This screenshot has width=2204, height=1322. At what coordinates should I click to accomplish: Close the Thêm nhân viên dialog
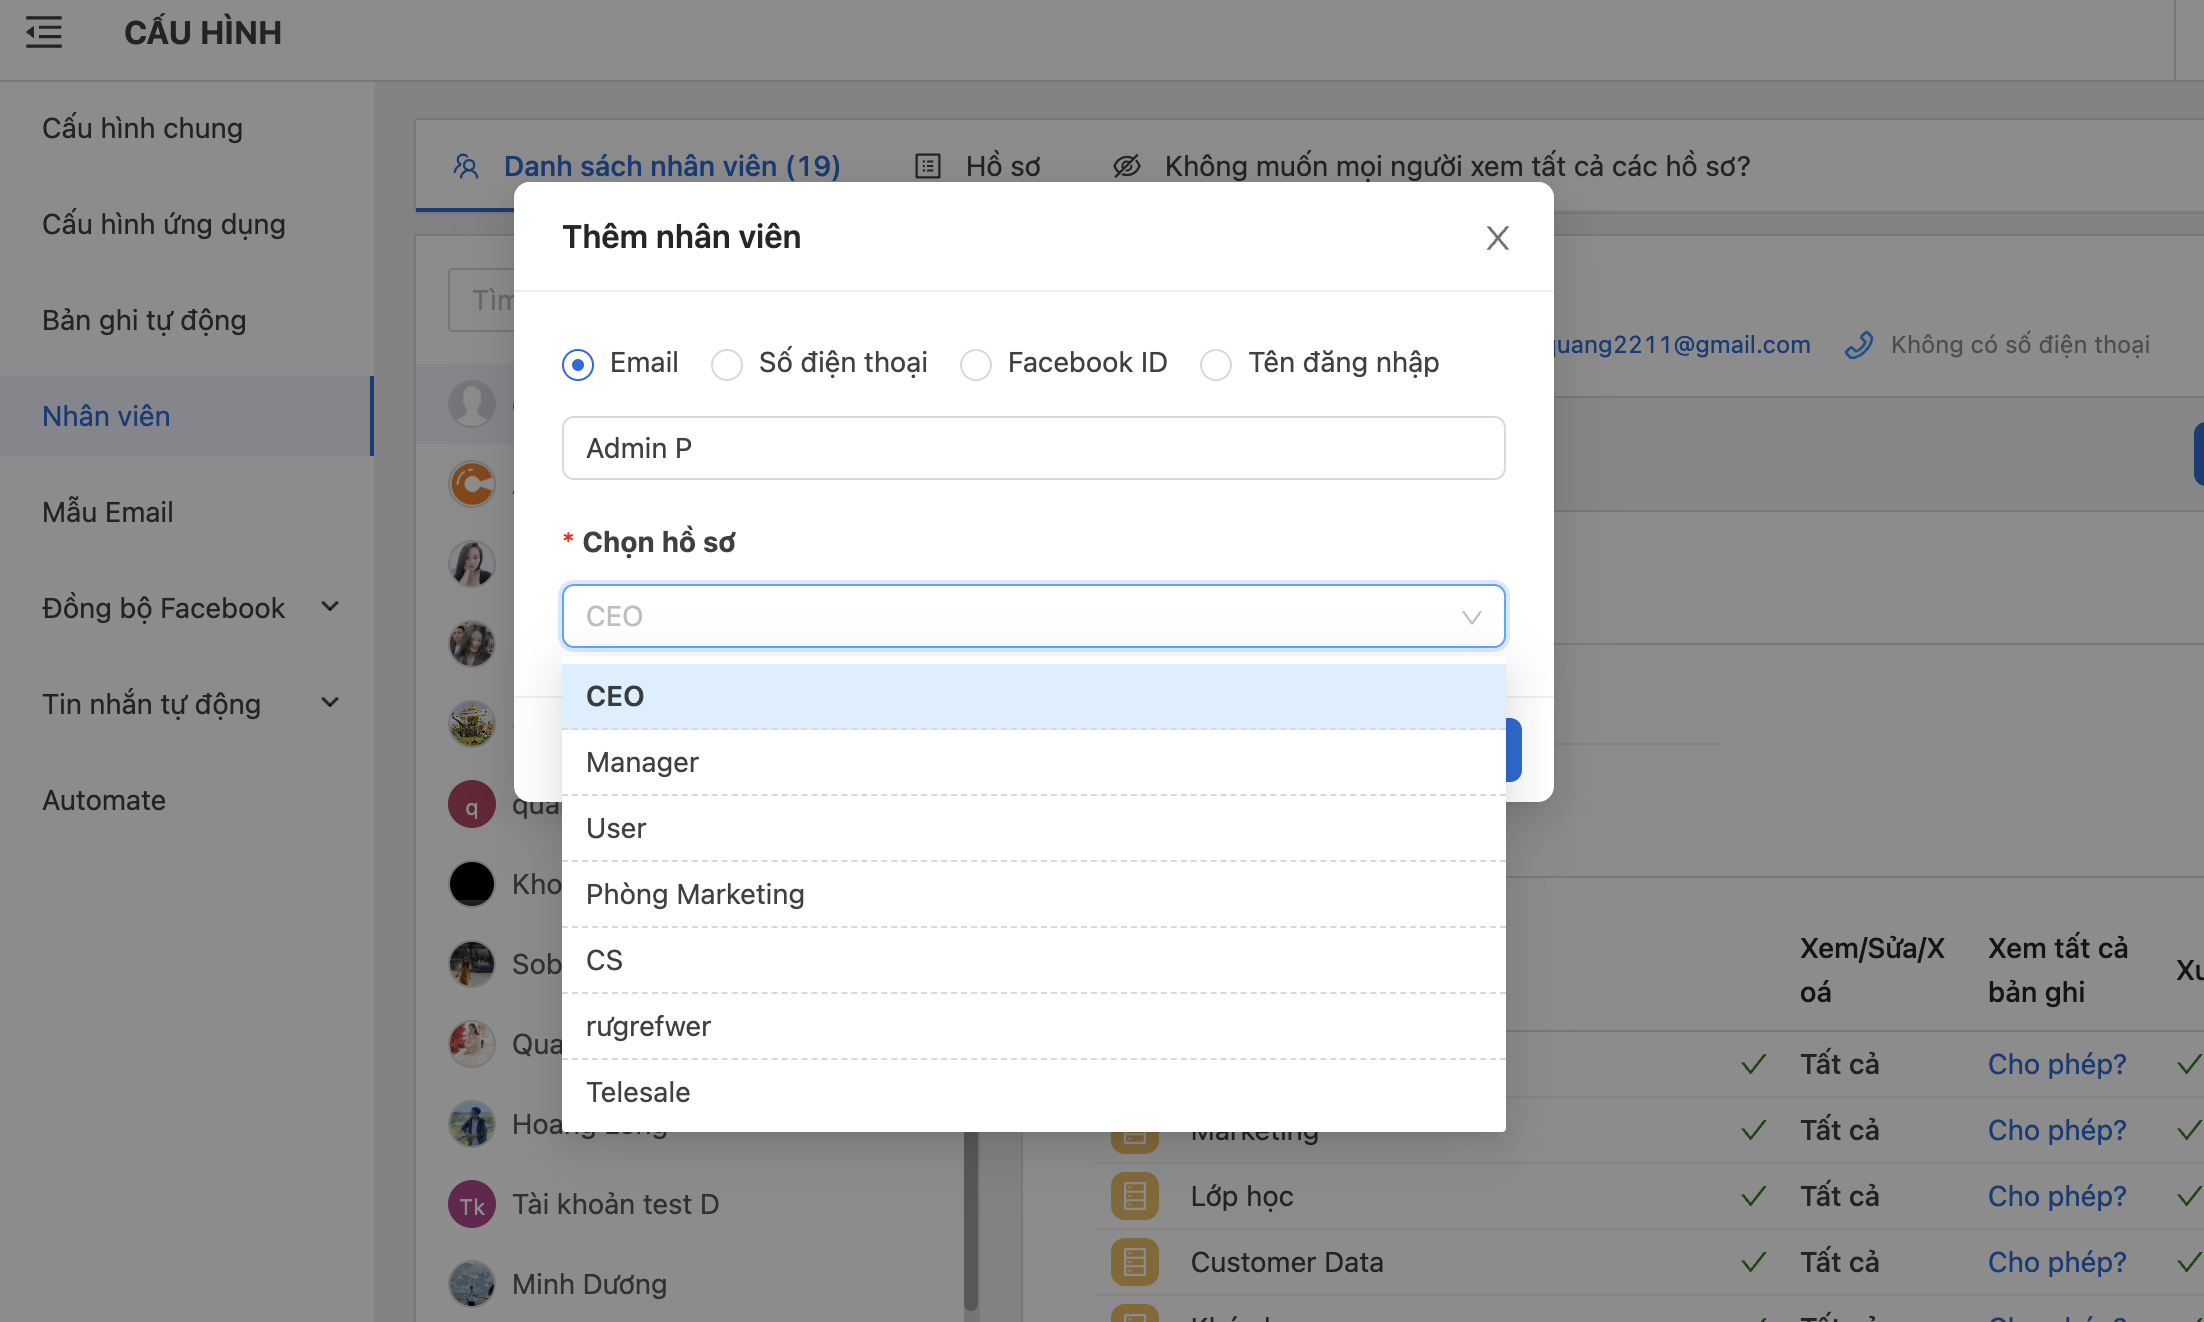[1497, 238]
